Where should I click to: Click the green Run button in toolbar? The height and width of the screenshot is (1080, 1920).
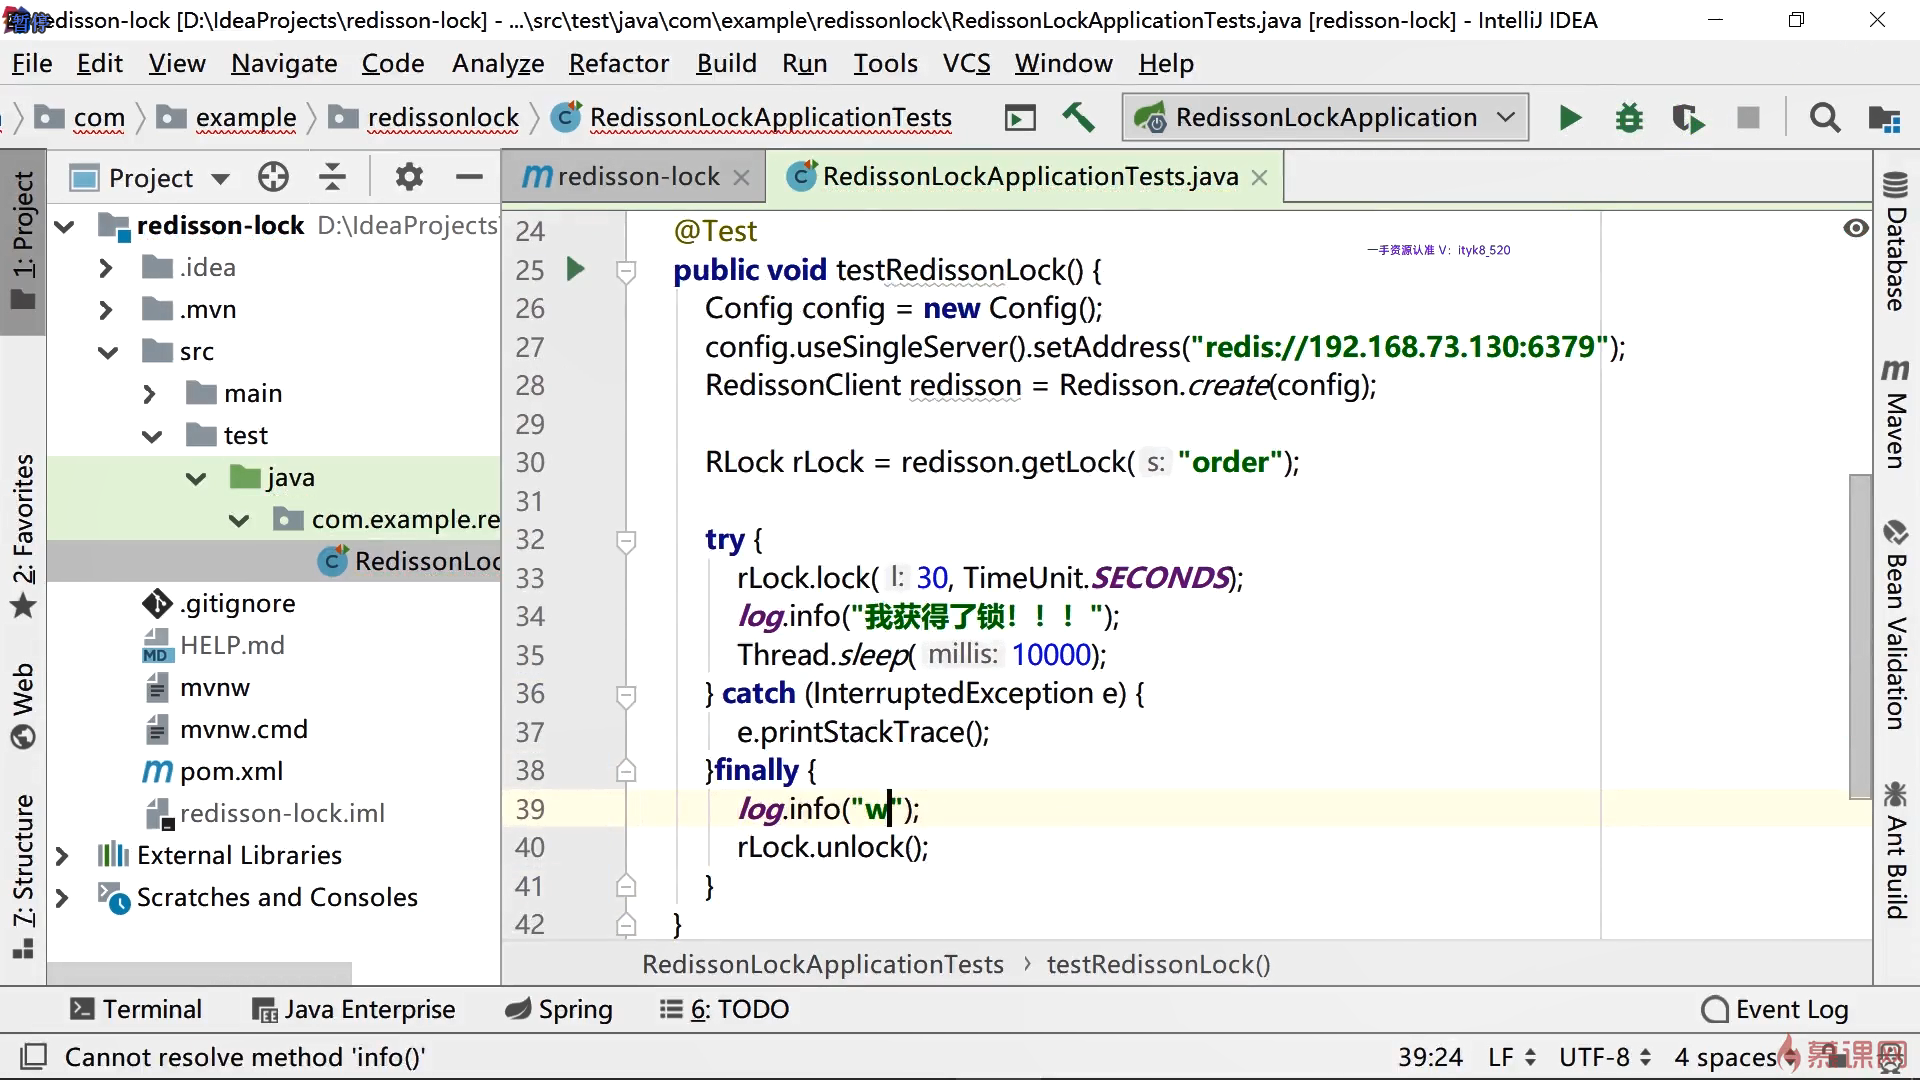coord(1569,118)
